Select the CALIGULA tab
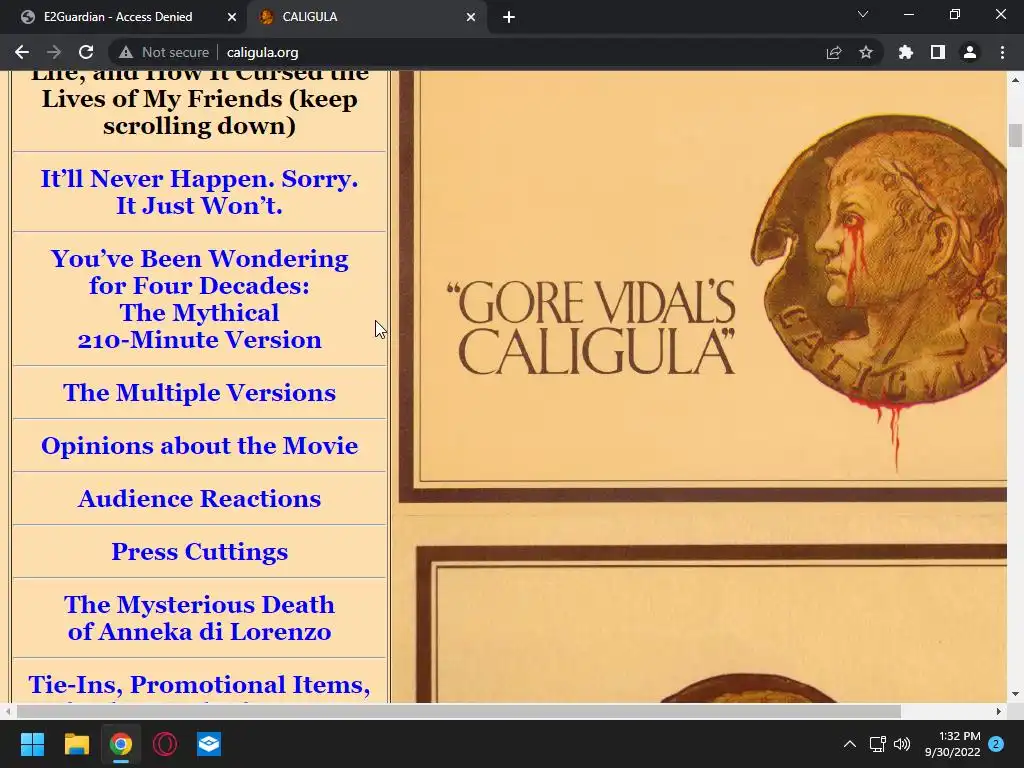 366,17
